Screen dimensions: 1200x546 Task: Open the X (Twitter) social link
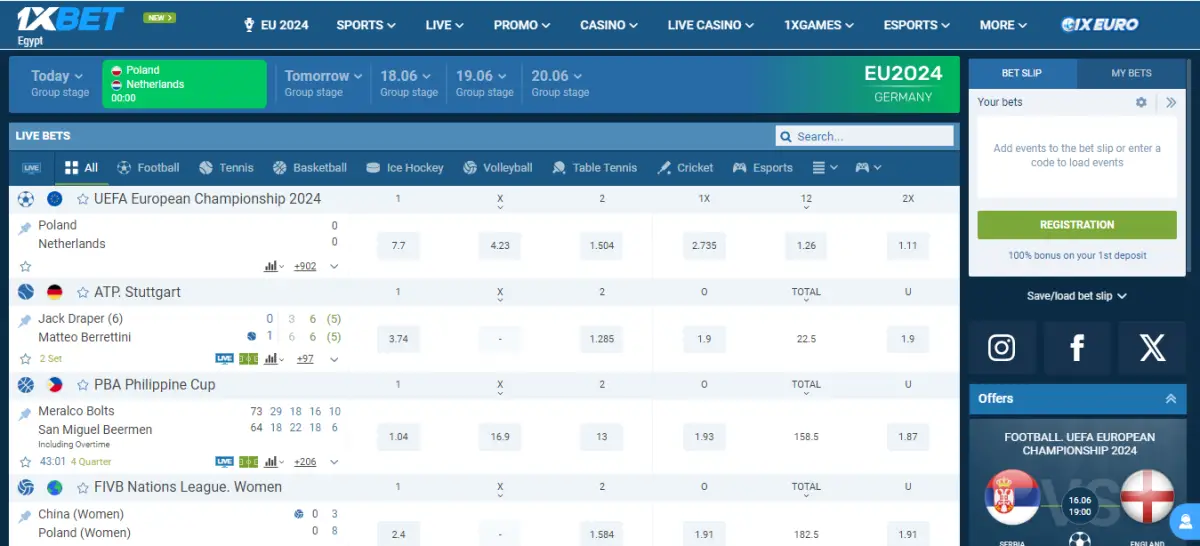pos(1152,347)
